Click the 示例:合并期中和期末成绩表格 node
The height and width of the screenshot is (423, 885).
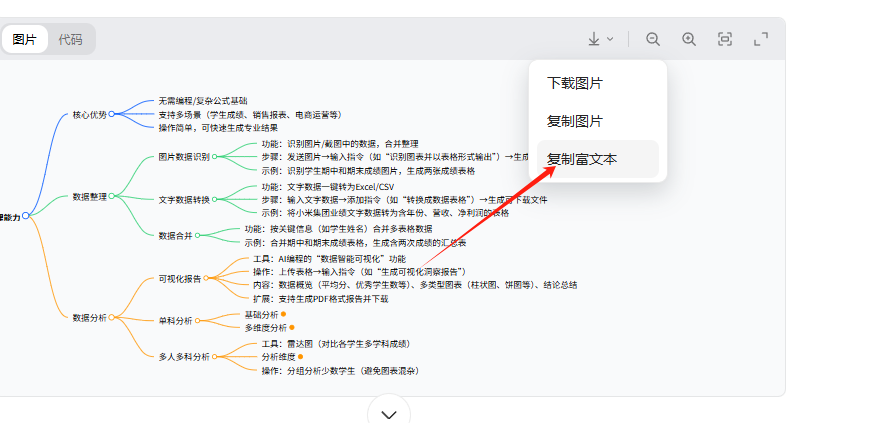coord(356,243)
